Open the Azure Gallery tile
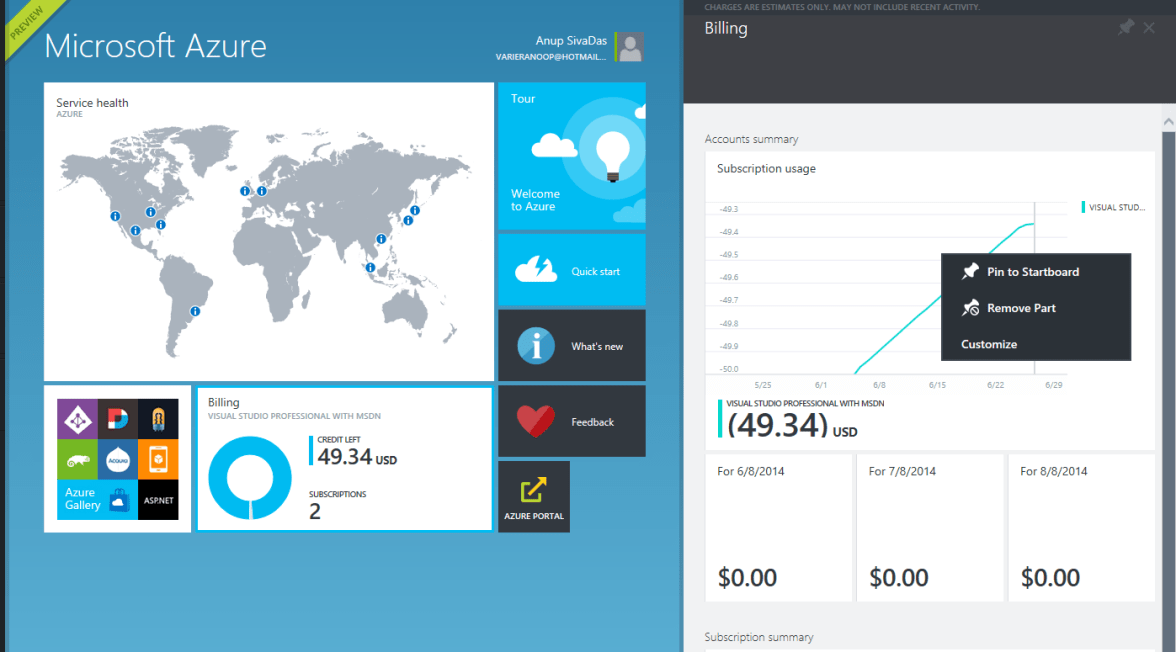Screen dimensions: 1176x652 pyautogui.click(x=117, y=459)
